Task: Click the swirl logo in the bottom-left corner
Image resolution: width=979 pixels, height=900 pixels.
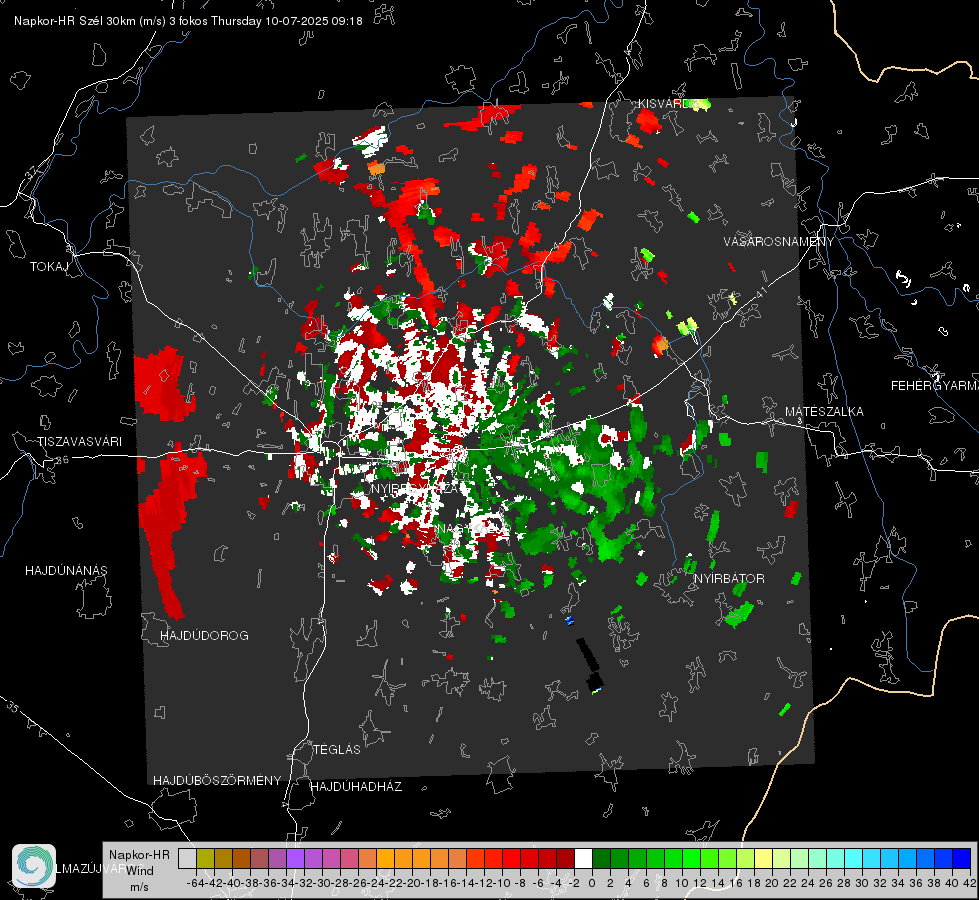Action: (x=34, y=866)
